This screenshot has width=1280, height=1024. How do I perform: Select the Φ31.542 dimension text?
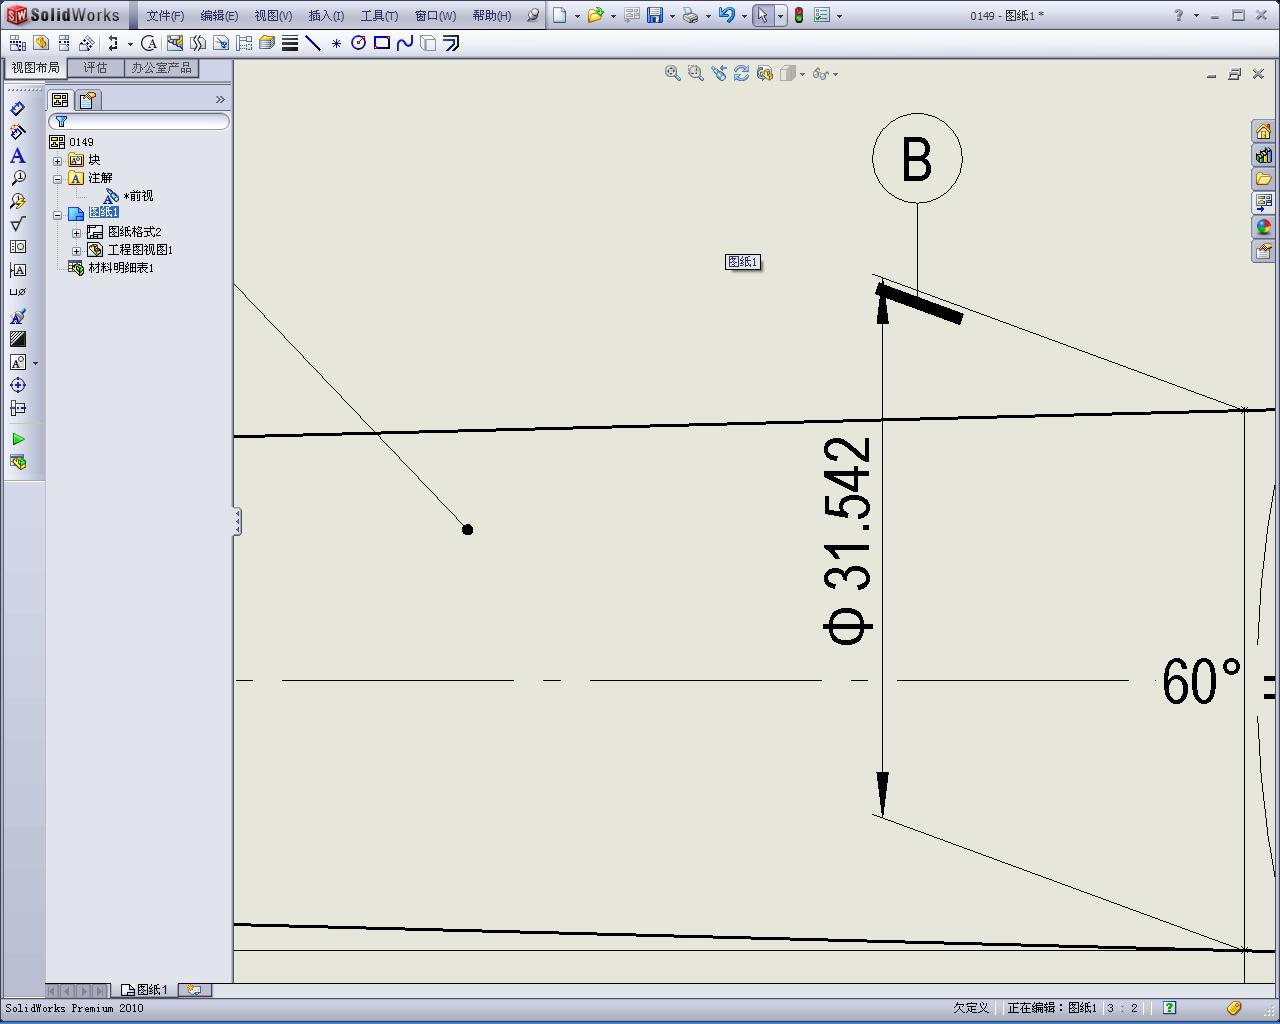click(847, 540)
